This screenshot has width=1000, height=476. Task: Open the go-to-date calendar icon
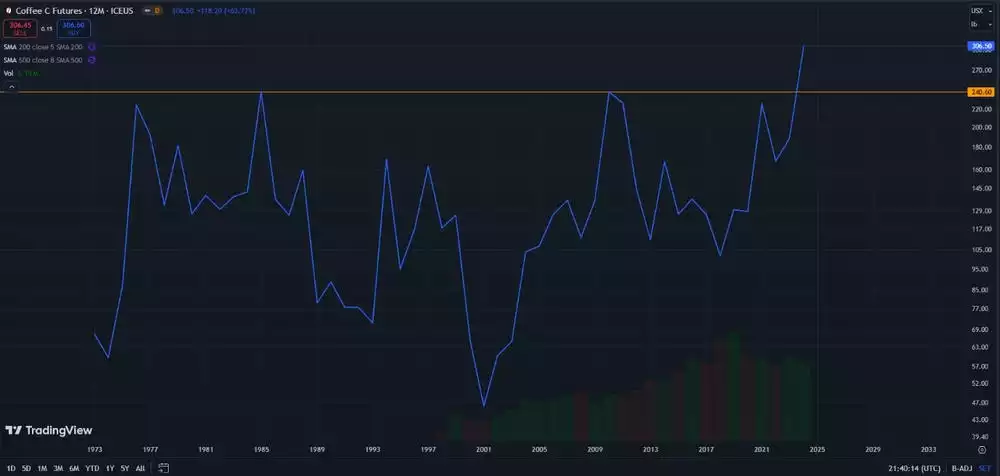(163, 468)
